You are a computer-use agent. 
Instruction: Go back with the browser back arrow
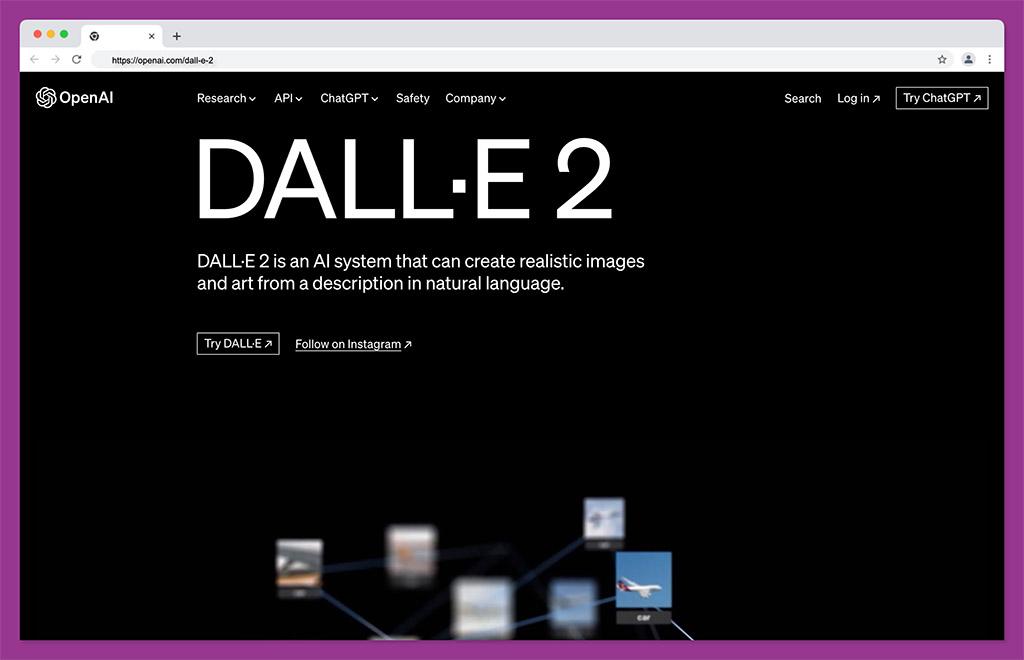pos(35,59)
